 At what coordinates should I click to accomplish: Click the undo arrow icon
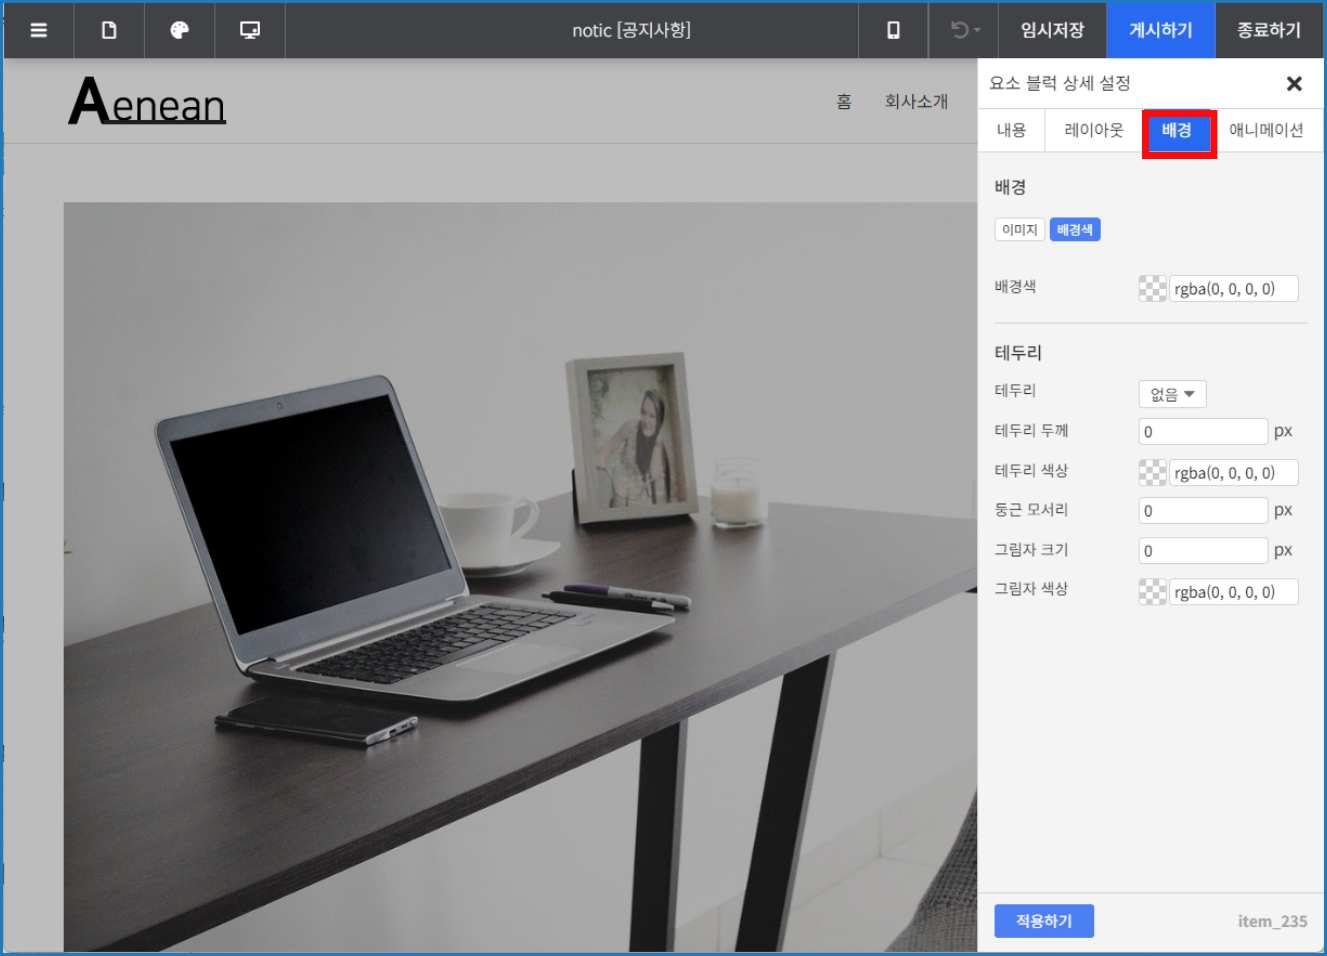(961, 30)
